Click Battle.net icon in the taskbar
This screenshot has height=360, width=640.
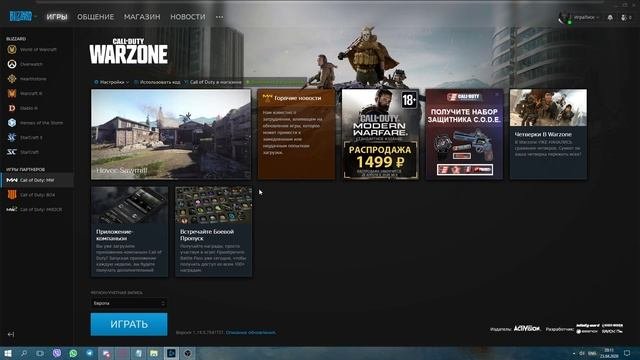171,353
